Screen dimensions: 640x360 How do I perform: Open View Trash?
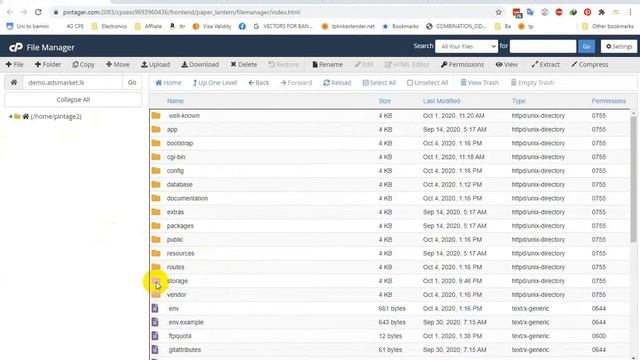click(480, 83)
